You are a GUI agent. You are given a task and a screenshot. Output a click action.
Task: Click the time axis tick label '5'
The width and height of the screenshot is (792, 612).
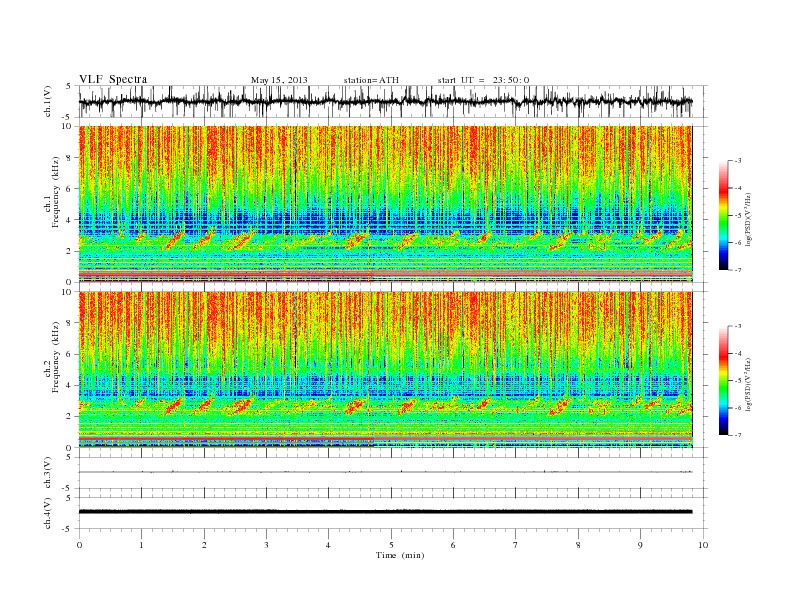391,545
